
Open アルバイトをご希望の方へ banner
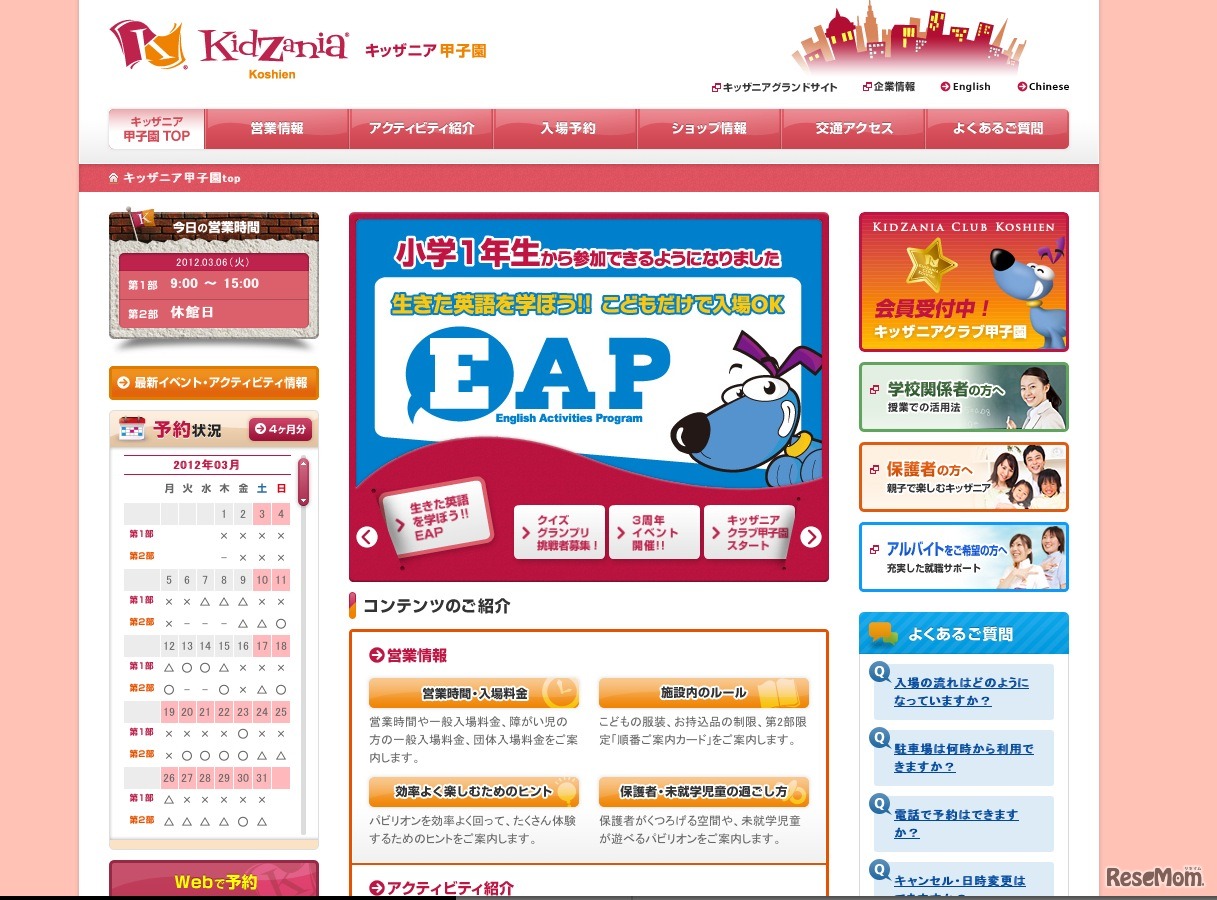pyautogui.click(x=963, y=556)
